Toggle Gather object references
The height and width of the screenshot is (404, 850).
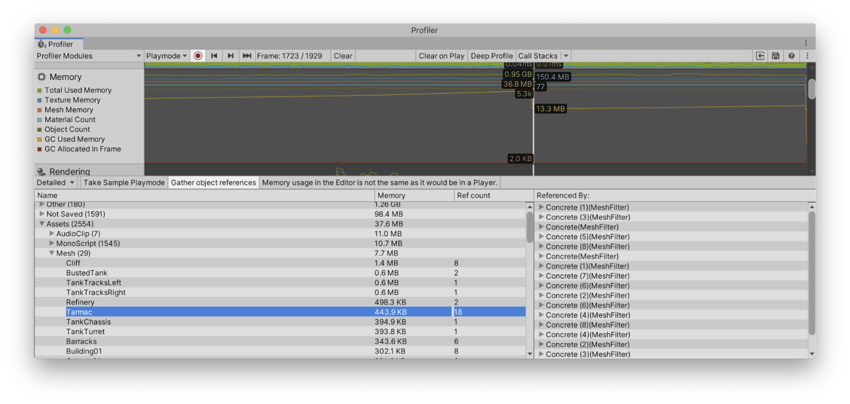pyautogui.click(x=213, y=183)
